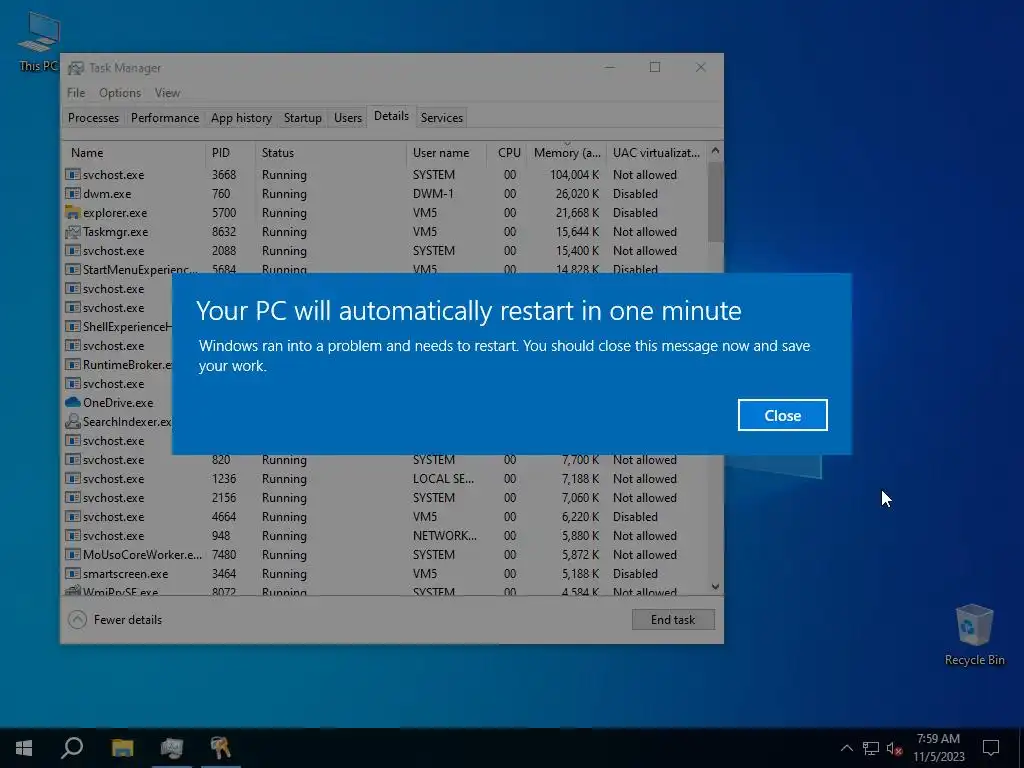
Task: Click icon of svchost.exe with PID 3668
Action: [x=72, y=175]
